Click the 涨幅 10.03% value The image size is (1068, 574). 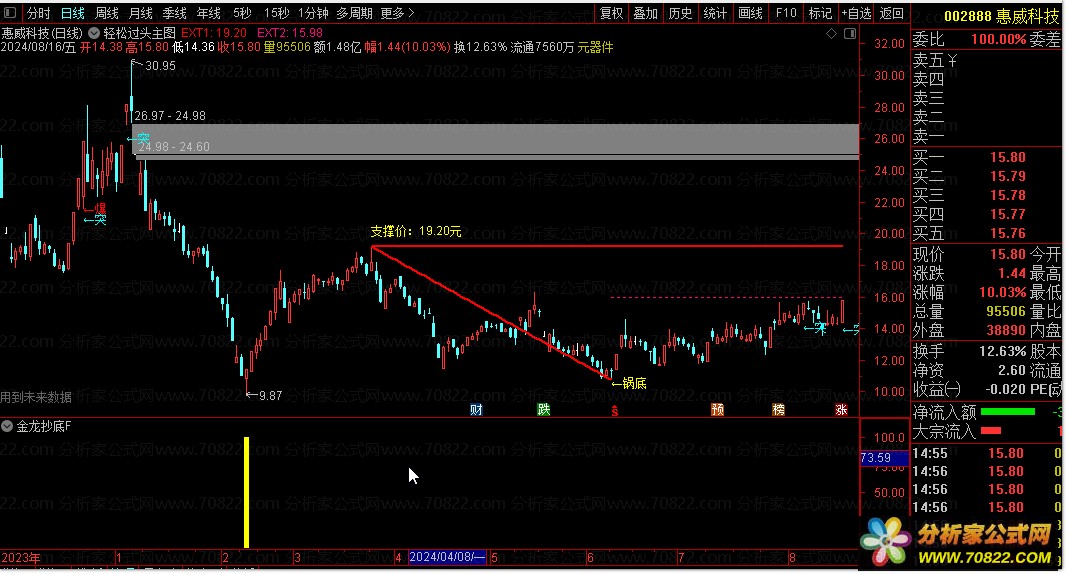point(1003,292)
